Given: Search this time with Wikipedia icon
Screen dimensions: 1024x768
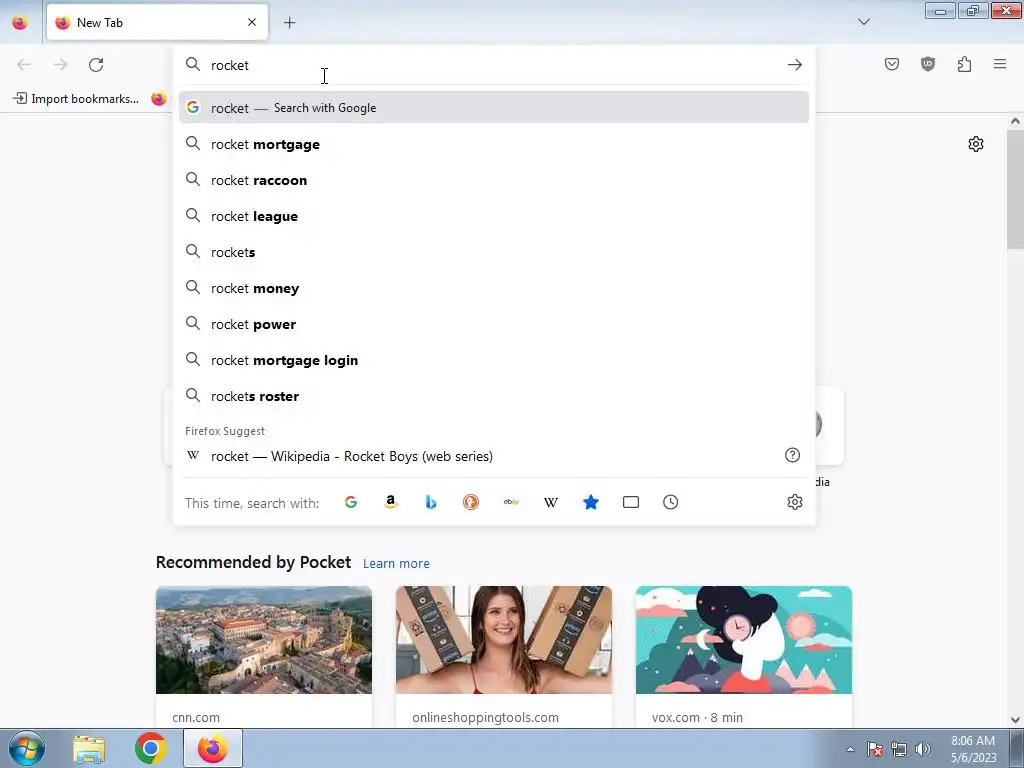Looking at the screenshot, I should coord(551,502).
